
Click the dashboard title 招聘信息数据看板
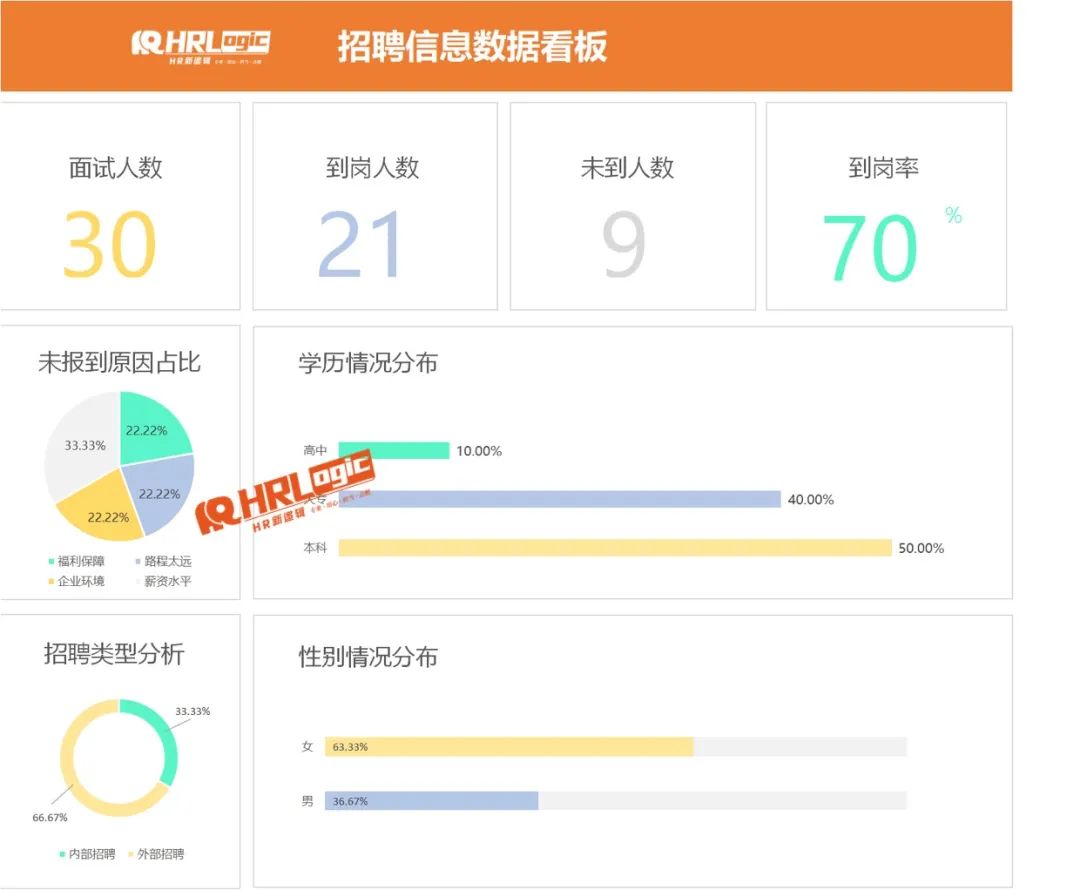click(x=472, y=47)
